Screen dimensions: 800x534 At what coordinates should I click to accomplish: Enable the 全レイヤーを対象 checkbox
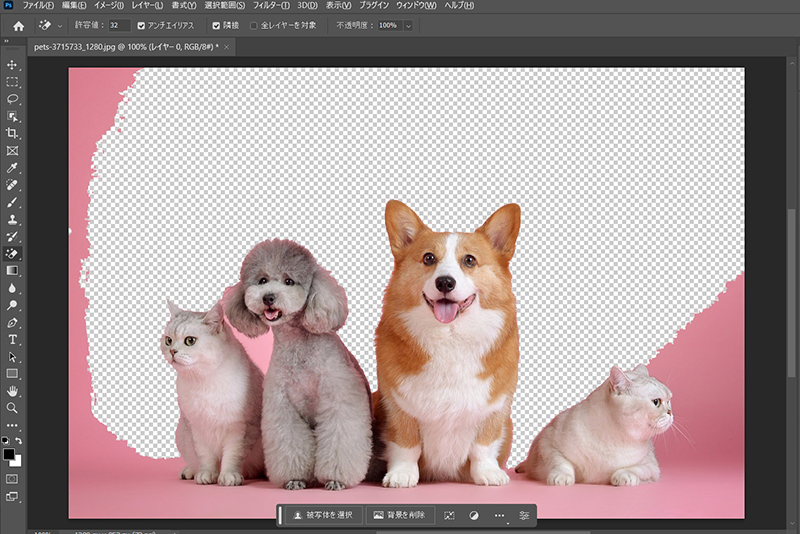coord(254,26)
